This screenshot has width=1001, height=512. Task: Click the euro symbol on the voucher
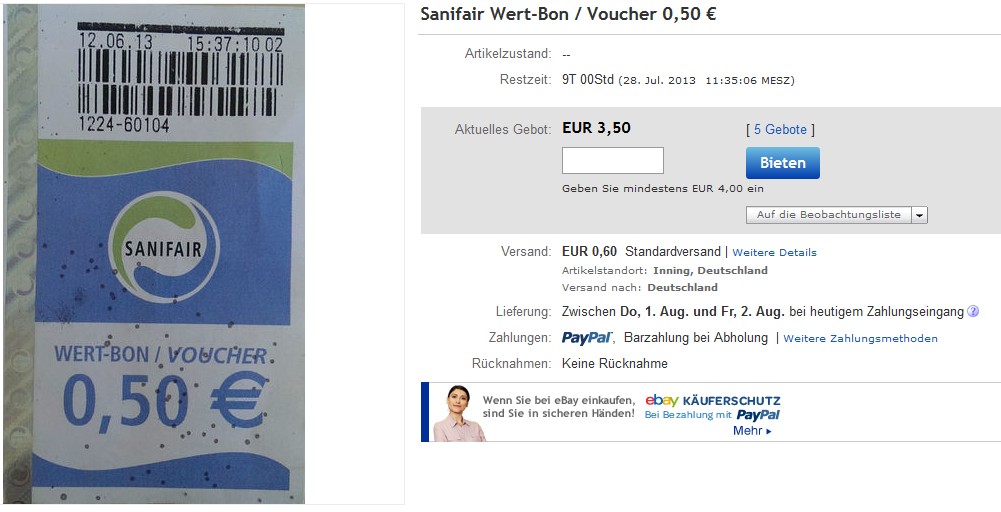[x=238, y=400]
